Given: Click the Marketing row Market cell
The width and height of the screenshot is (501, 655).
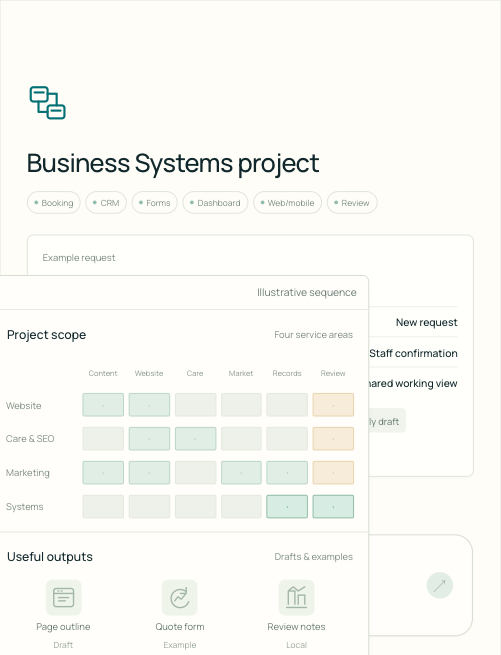Looking at the screenshot, I should click(x=241, y=473).
